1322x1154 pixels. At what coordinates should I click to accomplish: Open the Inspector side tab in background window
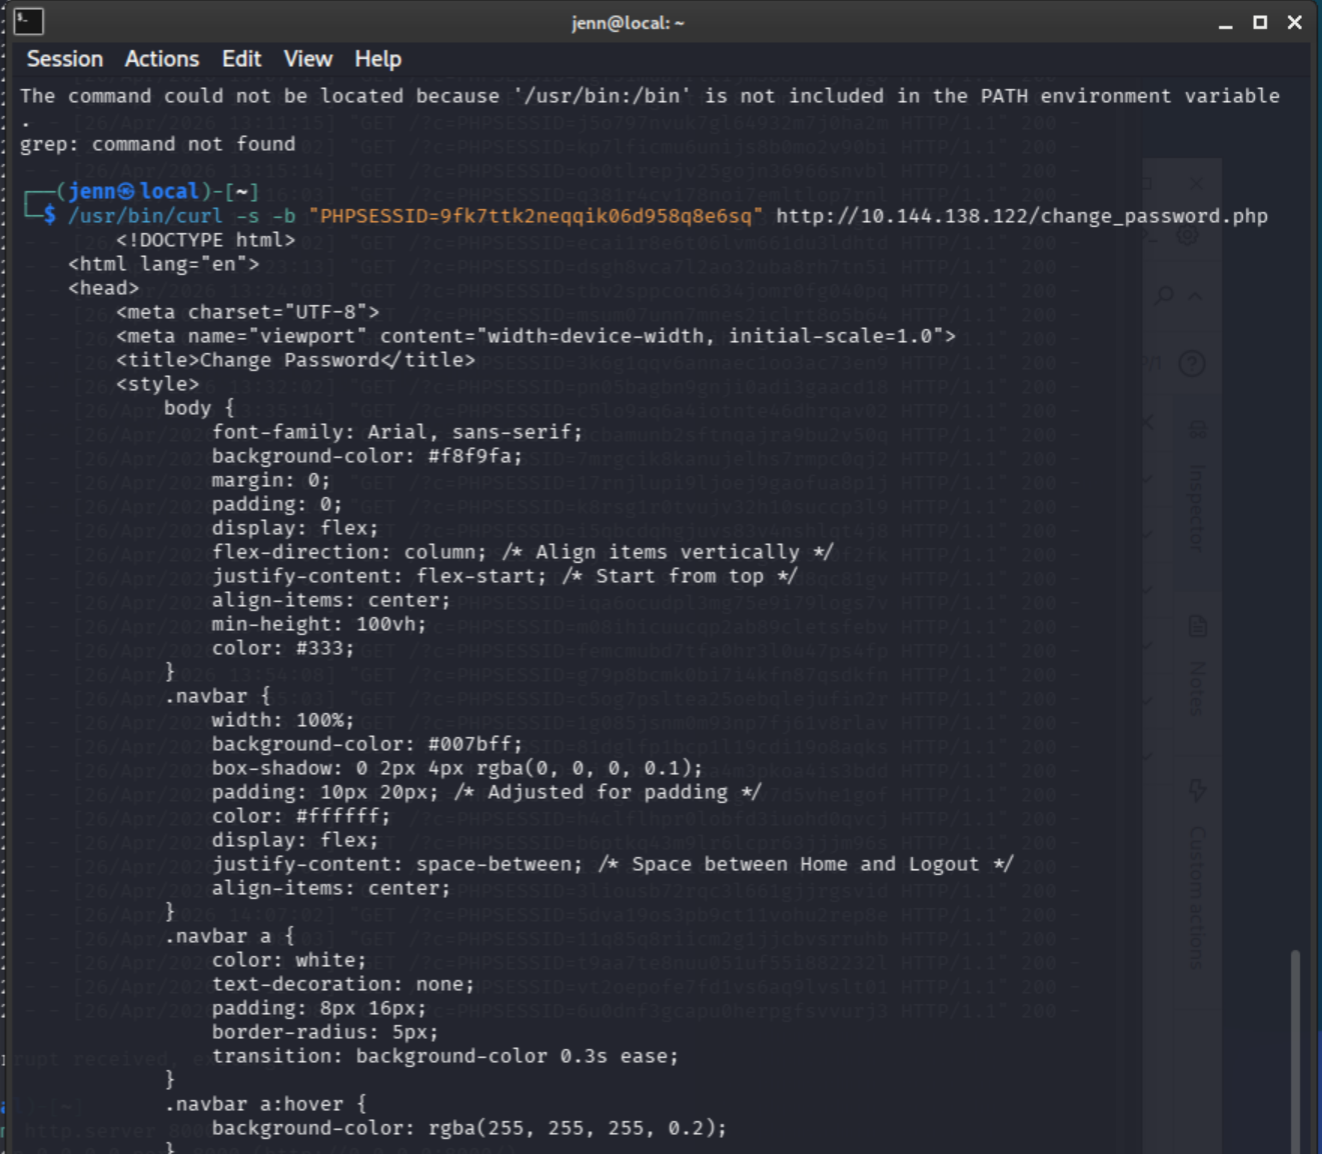pyautogui.click(x=1197, y=490)
